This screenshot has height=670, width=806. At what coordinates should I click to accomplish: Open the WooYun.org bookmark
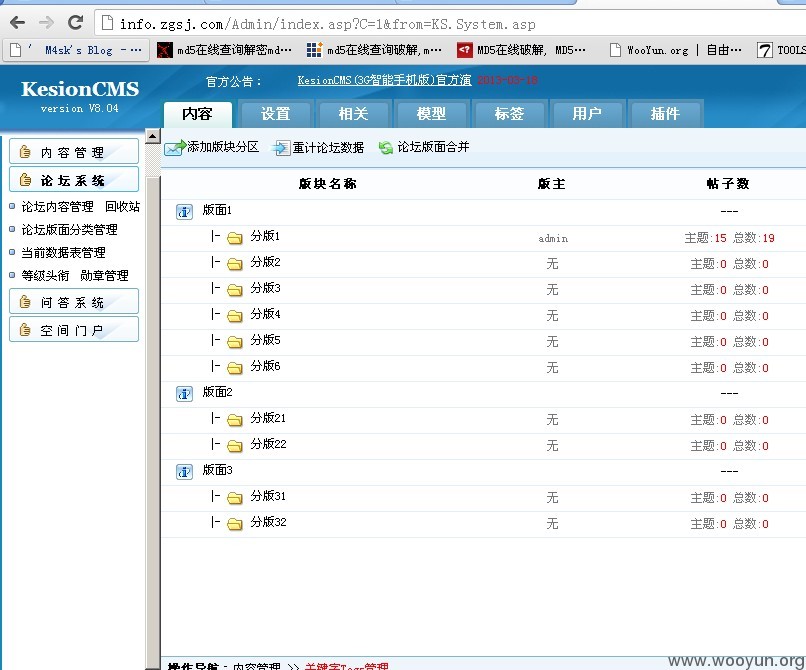click(675, 50)
